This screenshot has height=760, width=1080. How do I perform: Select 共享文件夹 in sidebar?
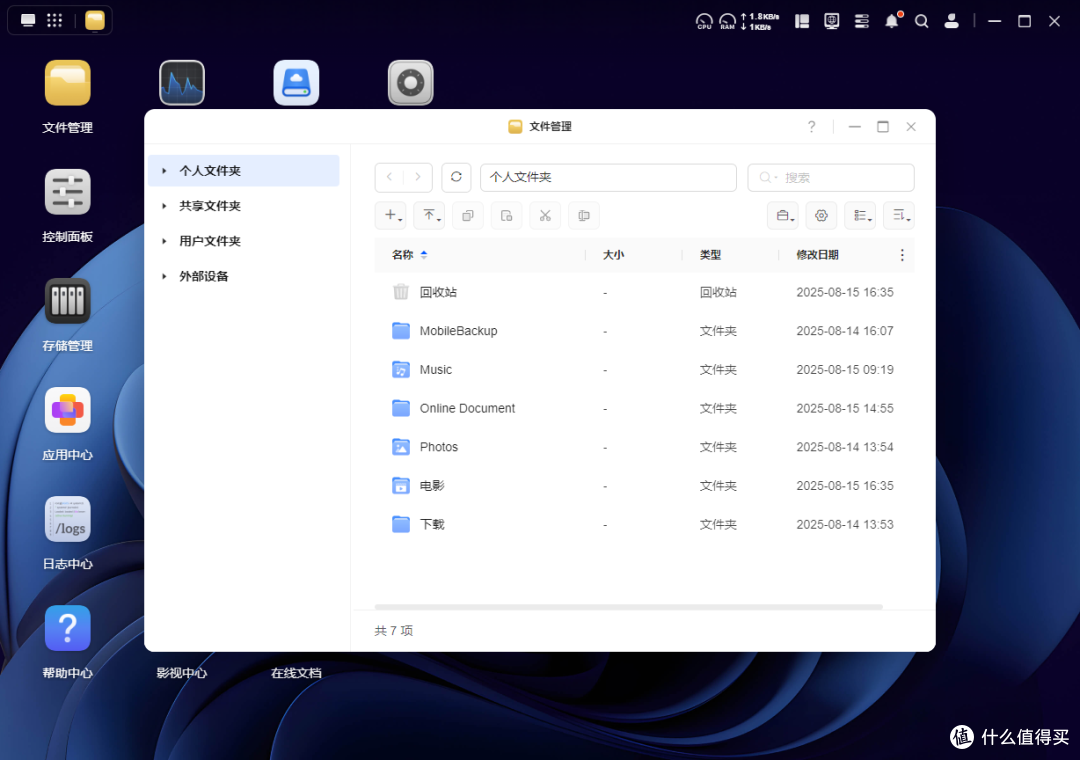(x=244, y=206)
